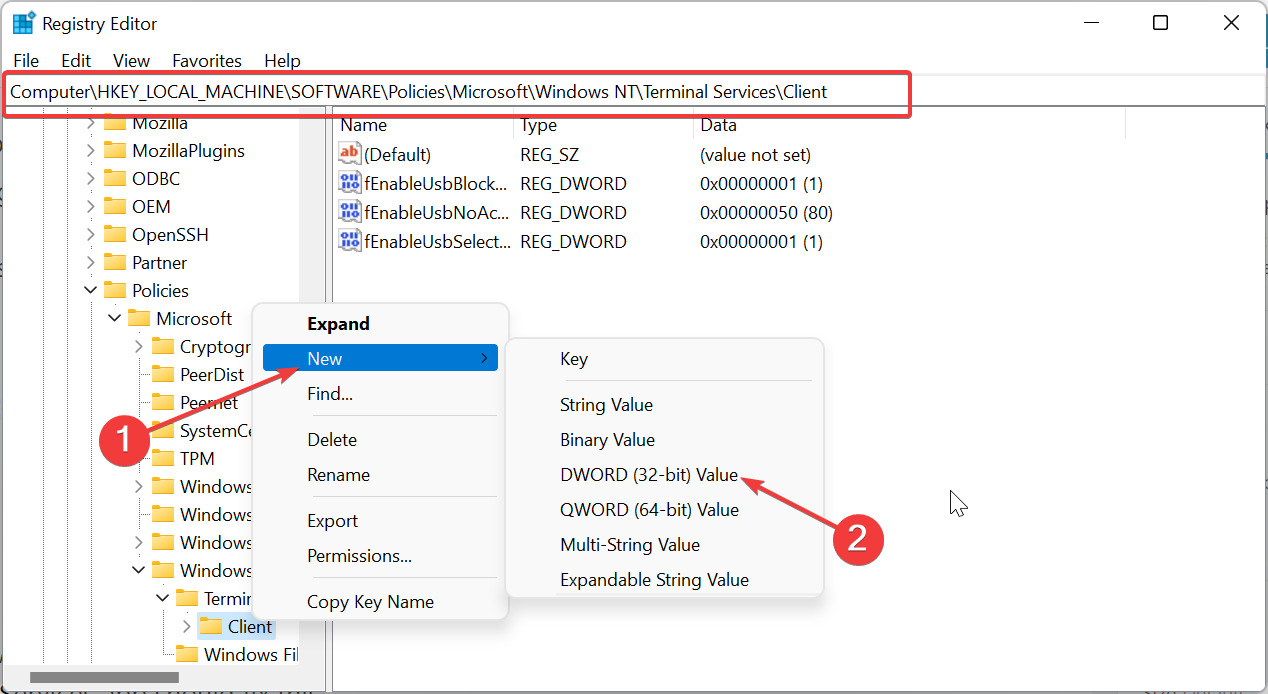Expand the MozillaPlugins key
This screenshot has height=694, width=1268.
click(91, 151)
